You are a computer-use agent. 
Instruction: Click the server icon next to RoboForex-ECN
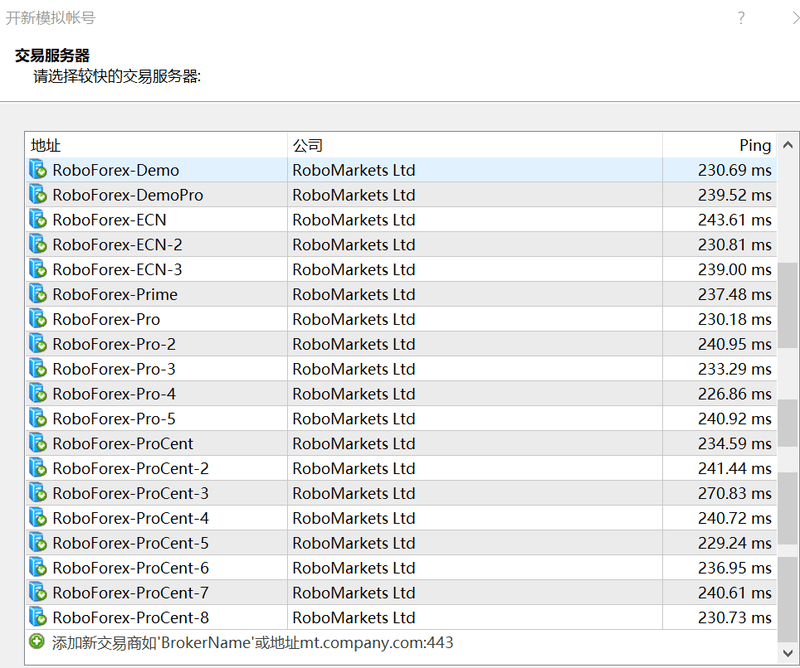tap(36, 220)
